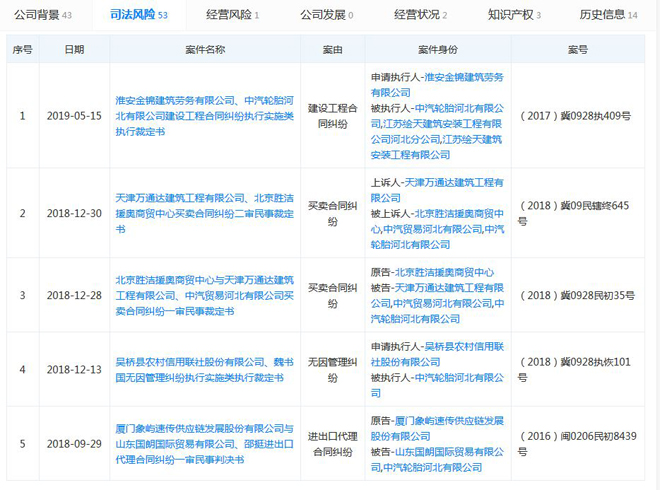
Task: Switch to the 司法风险 tab
Action: [x=138, y=15]
